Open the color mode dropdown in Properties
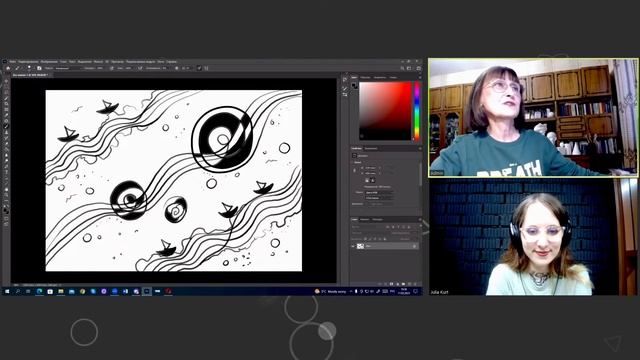This screenshot has width=640, height=360. click(379, 192)
